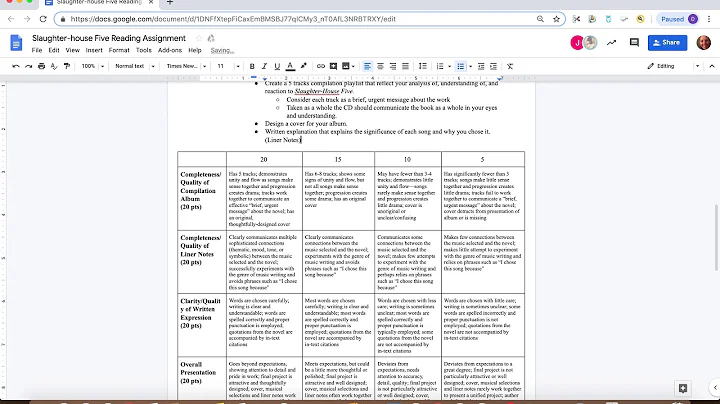Click the vertical scrollbar thumb

(716, 237)
